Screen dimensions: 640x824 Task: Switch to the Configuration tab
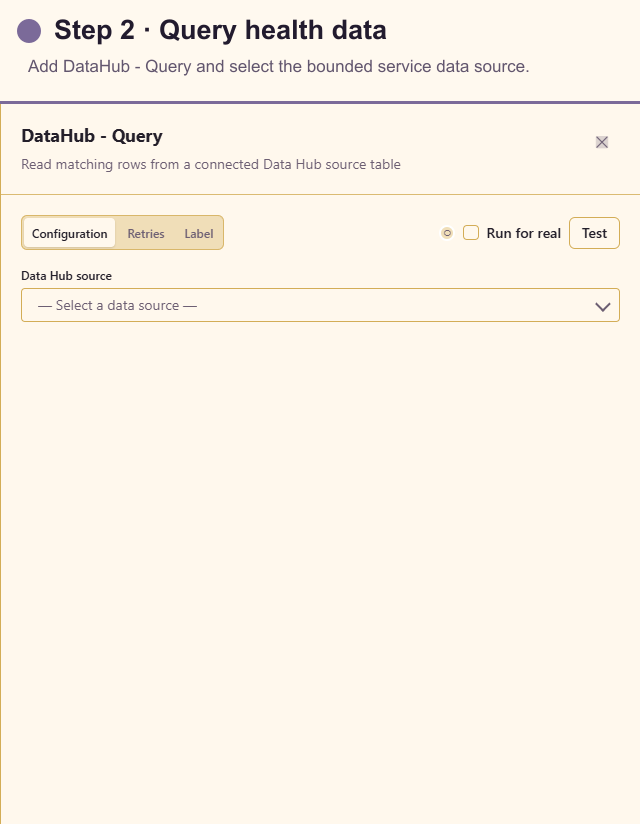[69, 233]
